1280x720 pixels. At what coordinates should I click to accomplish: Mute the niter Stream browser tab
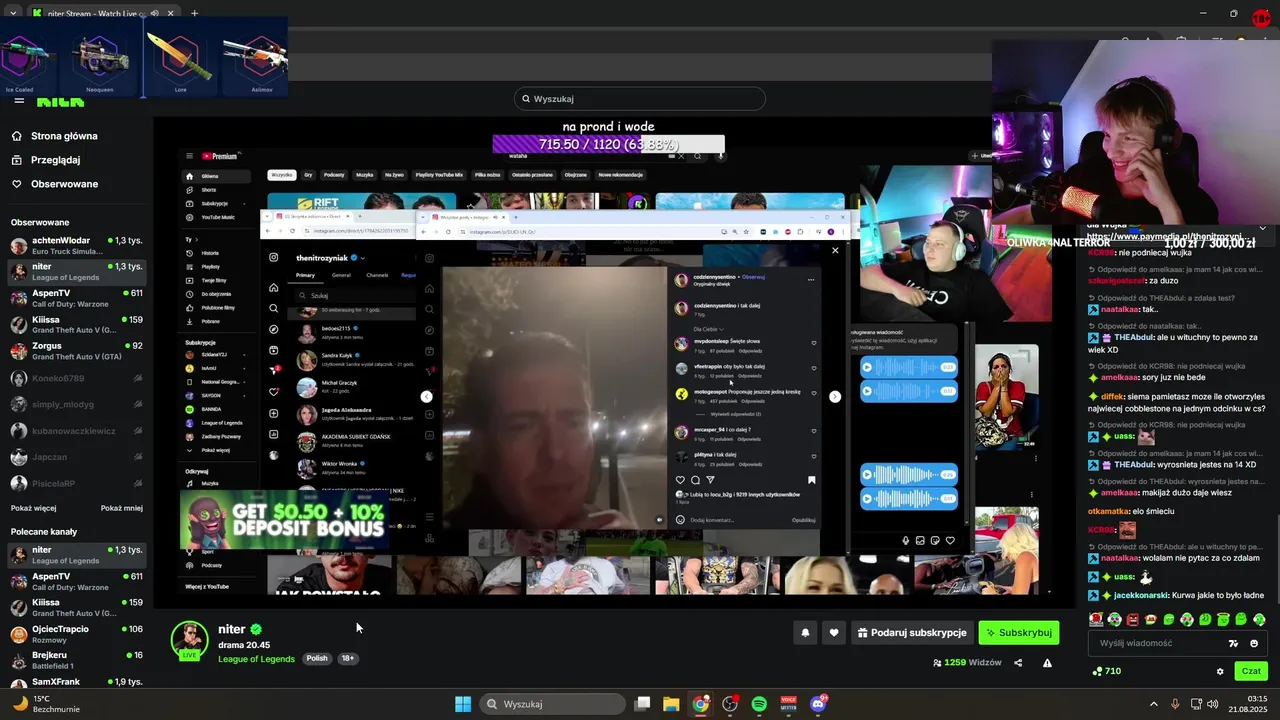(x=154, y=14)
